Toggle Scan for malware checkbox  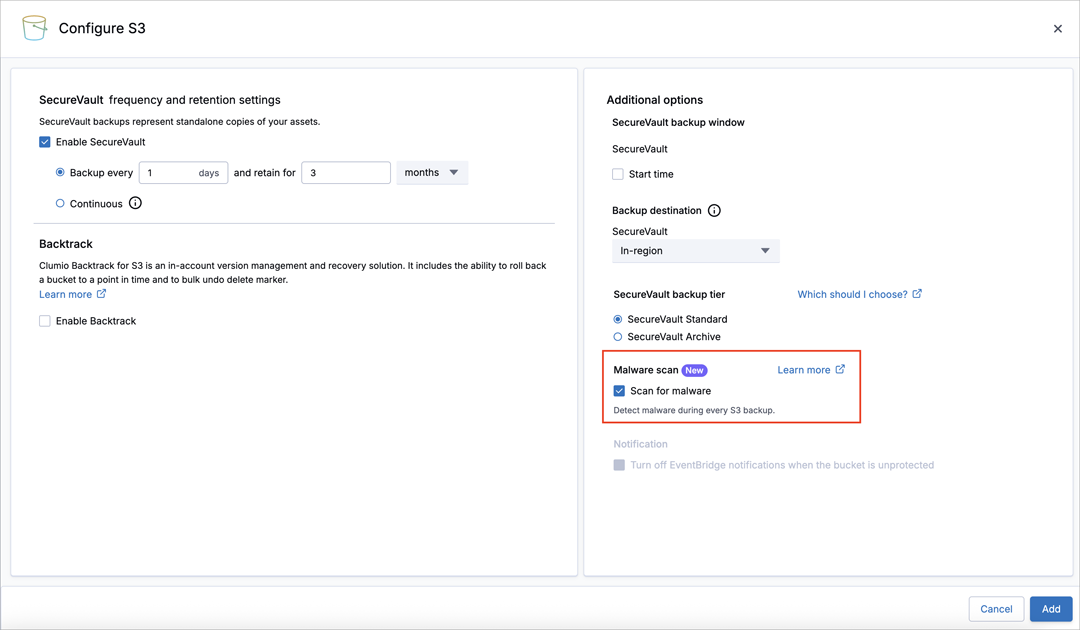click(x=619, y=391)
